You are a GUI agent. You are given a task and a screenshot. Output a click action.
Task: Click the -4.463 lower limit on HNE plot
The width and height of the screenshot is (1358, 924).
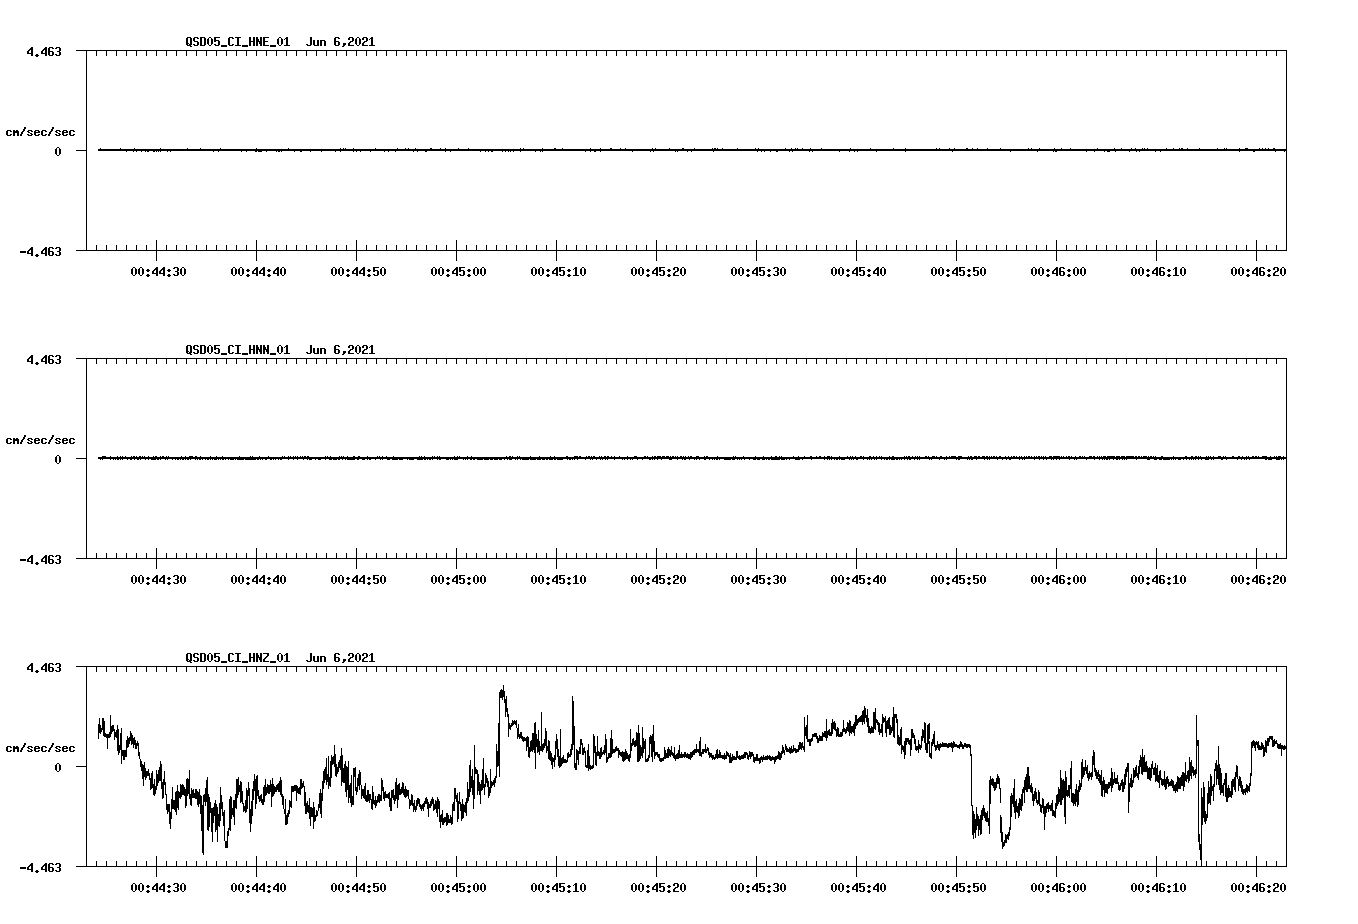[40, 251]
